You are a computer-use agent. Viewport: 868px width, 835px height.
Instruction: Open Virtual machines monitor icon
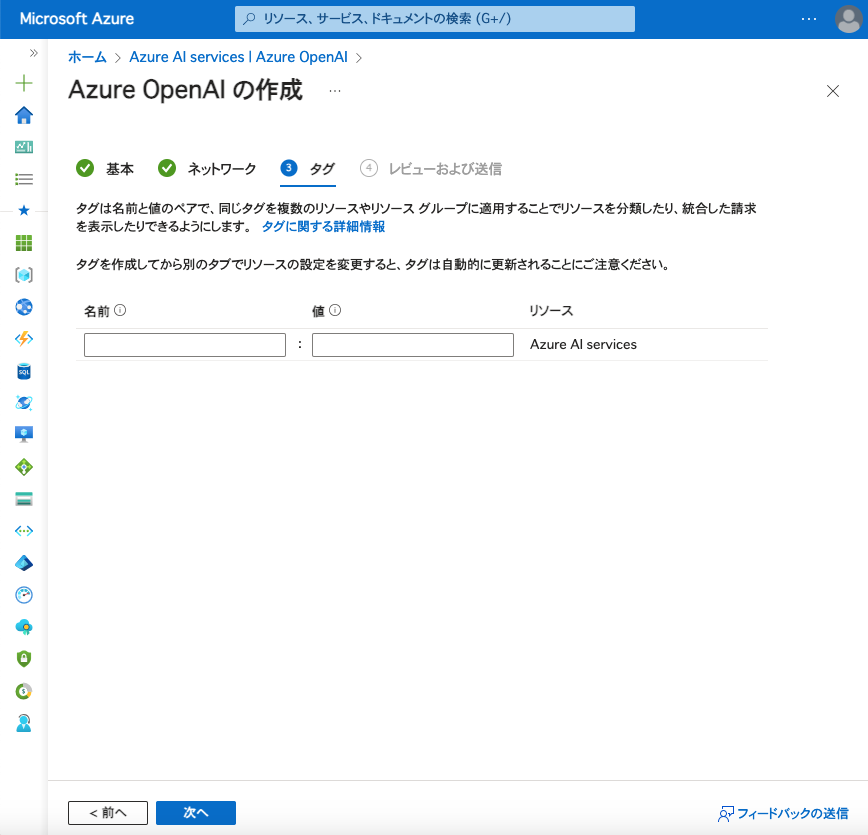click(24, 435)
